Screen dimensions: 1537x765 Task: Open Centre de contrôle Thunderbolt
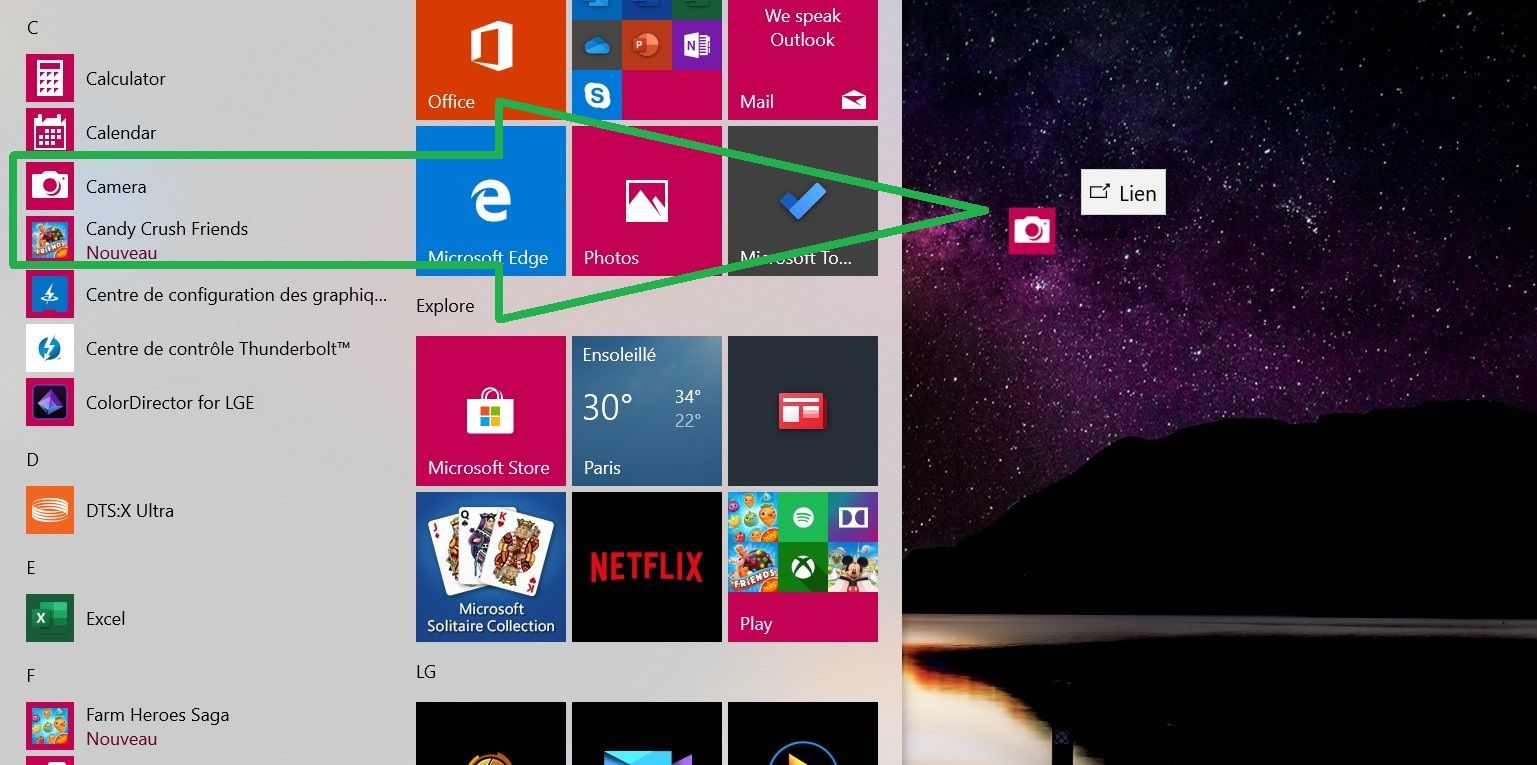217,349
